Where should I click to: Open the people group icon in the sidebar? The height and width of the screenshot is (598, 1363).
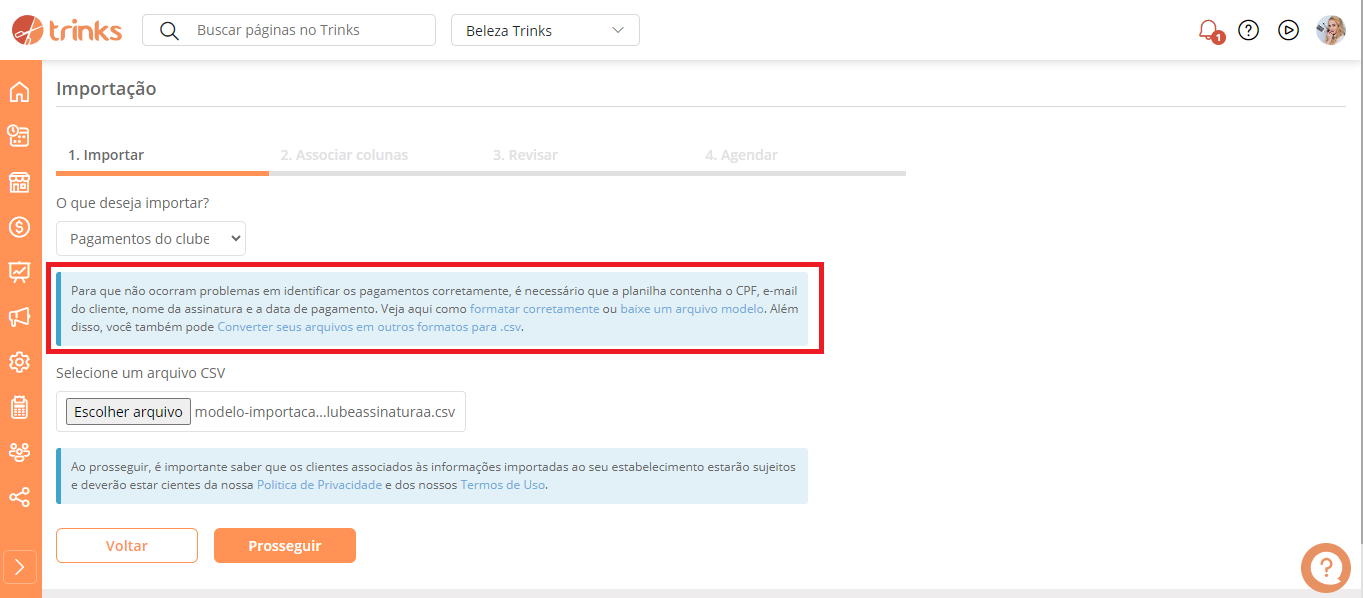tap(19, 452)
